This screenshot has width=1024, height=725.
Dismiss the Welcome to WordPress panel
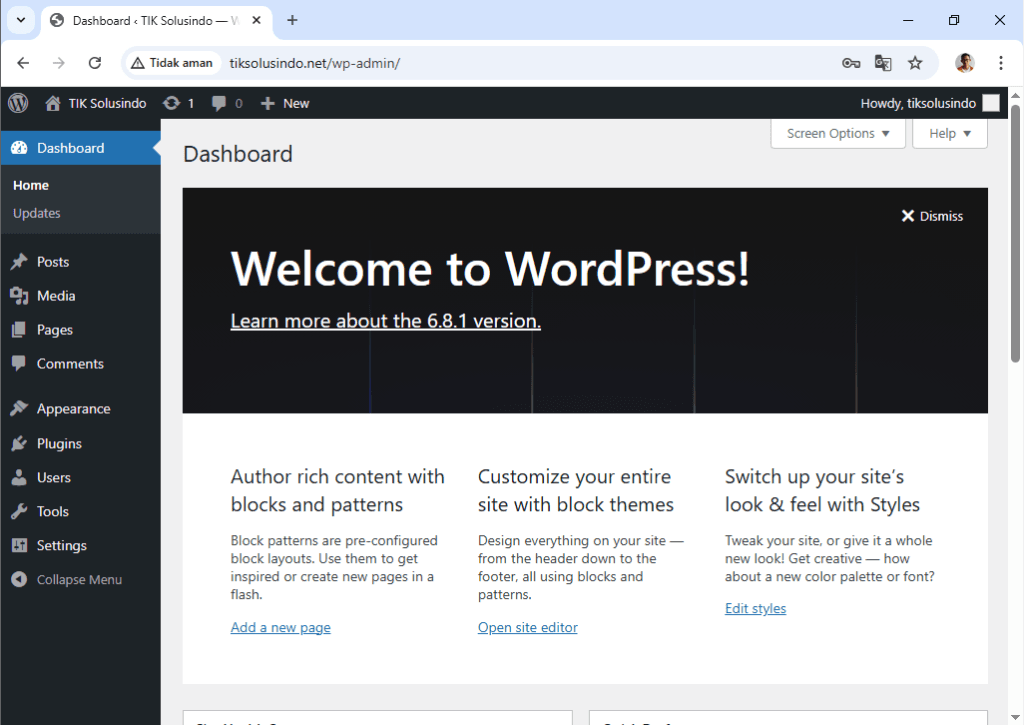pos(932,216)
